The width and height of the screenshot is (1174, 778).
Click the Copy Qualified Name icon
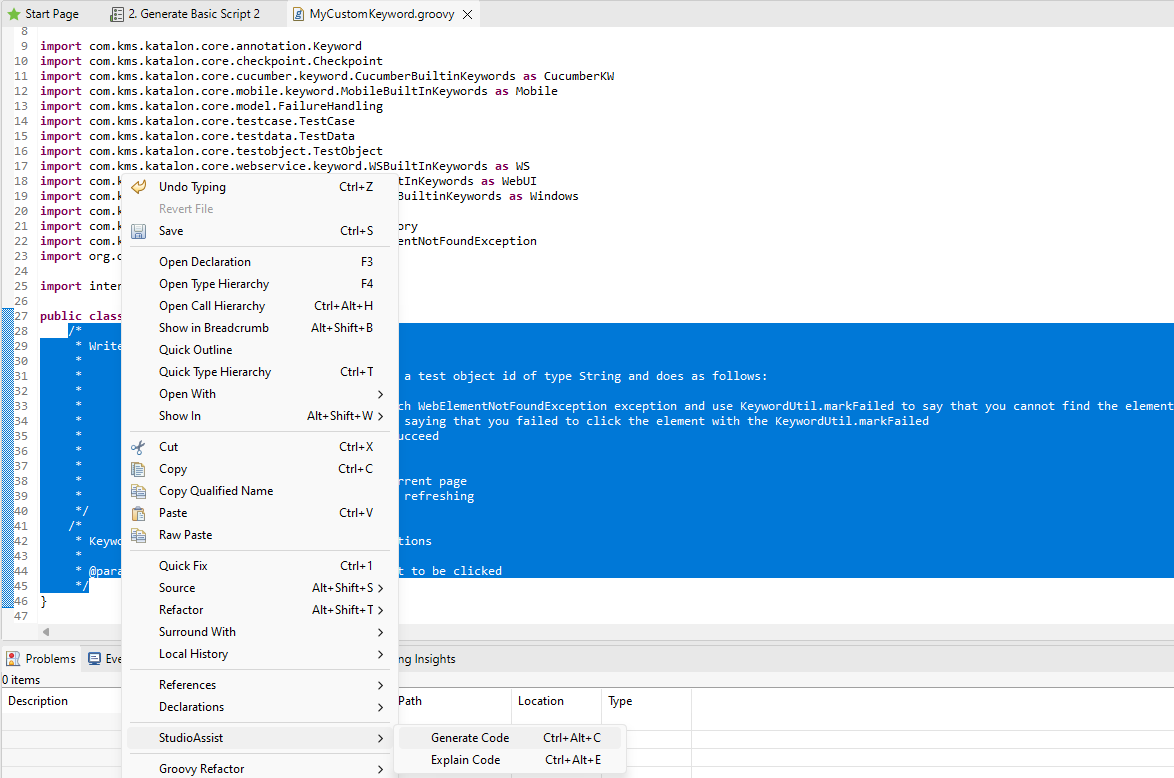139,491
